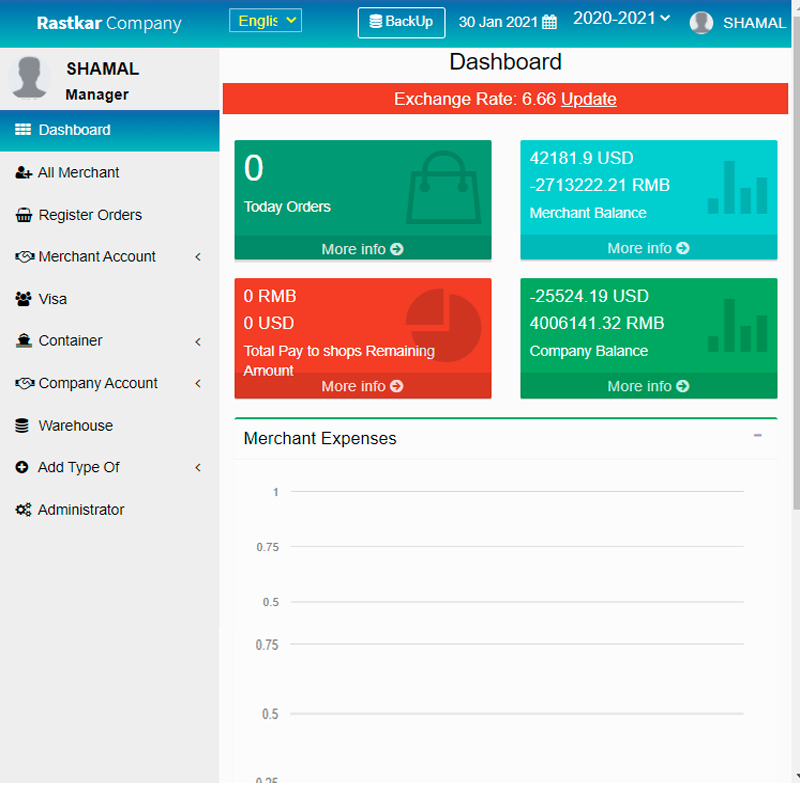800x800 pixels.
Task: Go to Register Orders in the sidebar
Action: pyautogui.click(x=90, y=215)
